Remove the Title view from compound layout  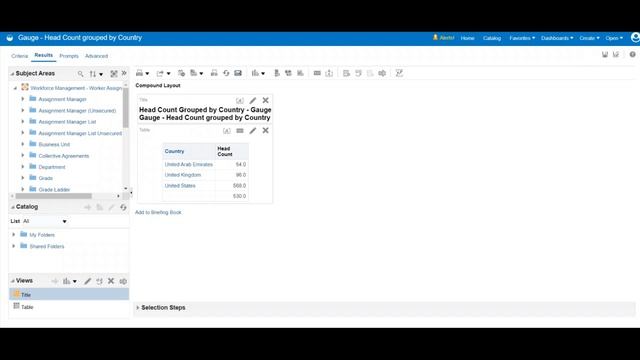(x=265, y=100)
